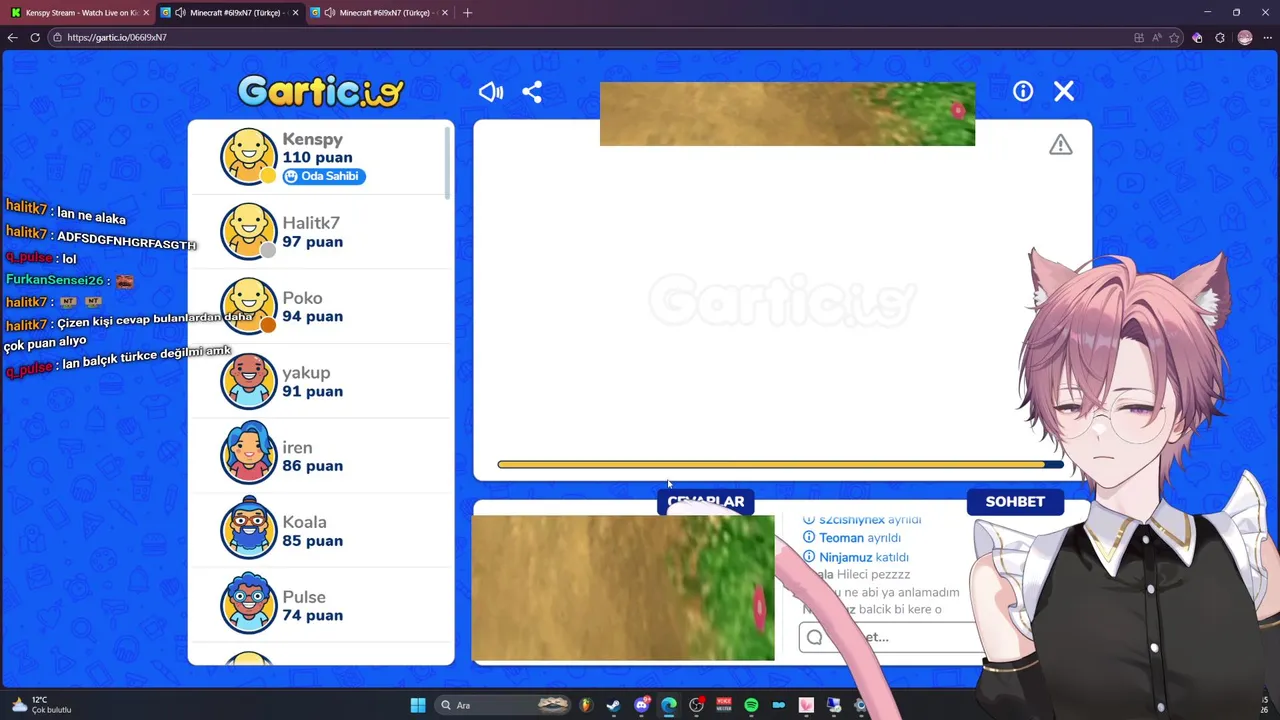This screenshot has height=720, width=1280.
Task: Select player yakup in the list
Action: click(320, 381)
